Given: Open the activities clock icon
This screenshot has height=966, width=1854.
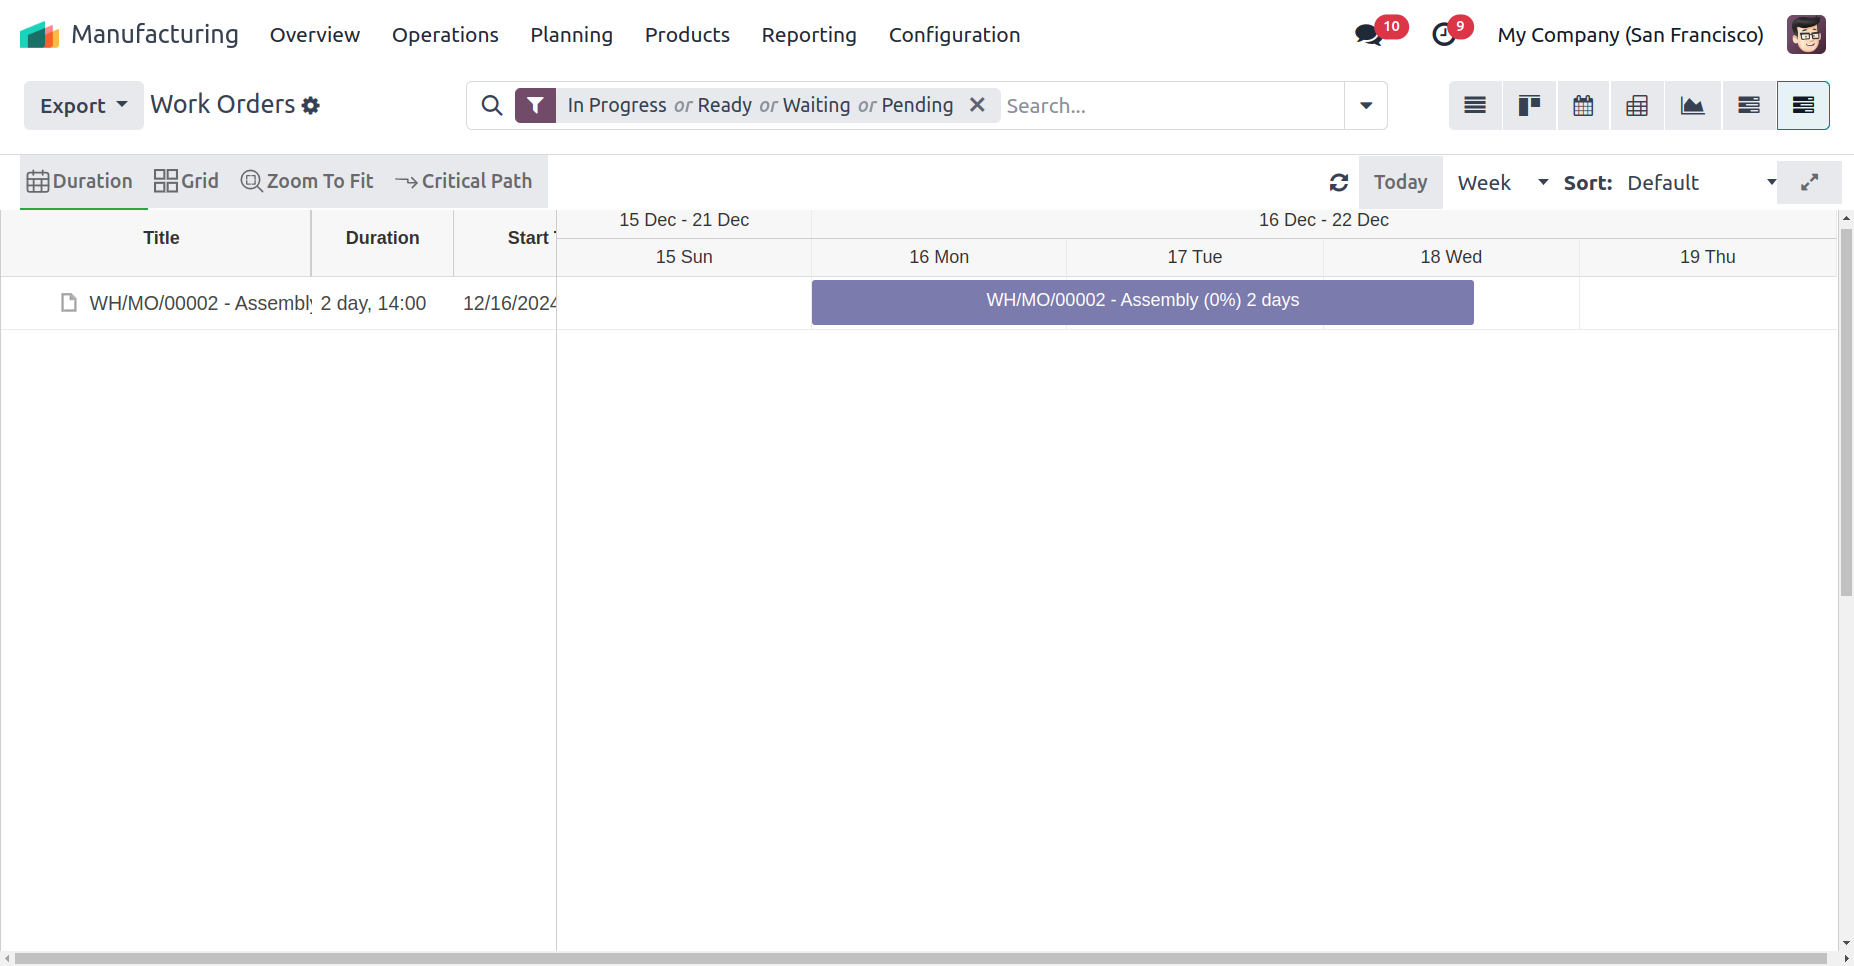Looking at the screenshot, I should coord(1444,35).
